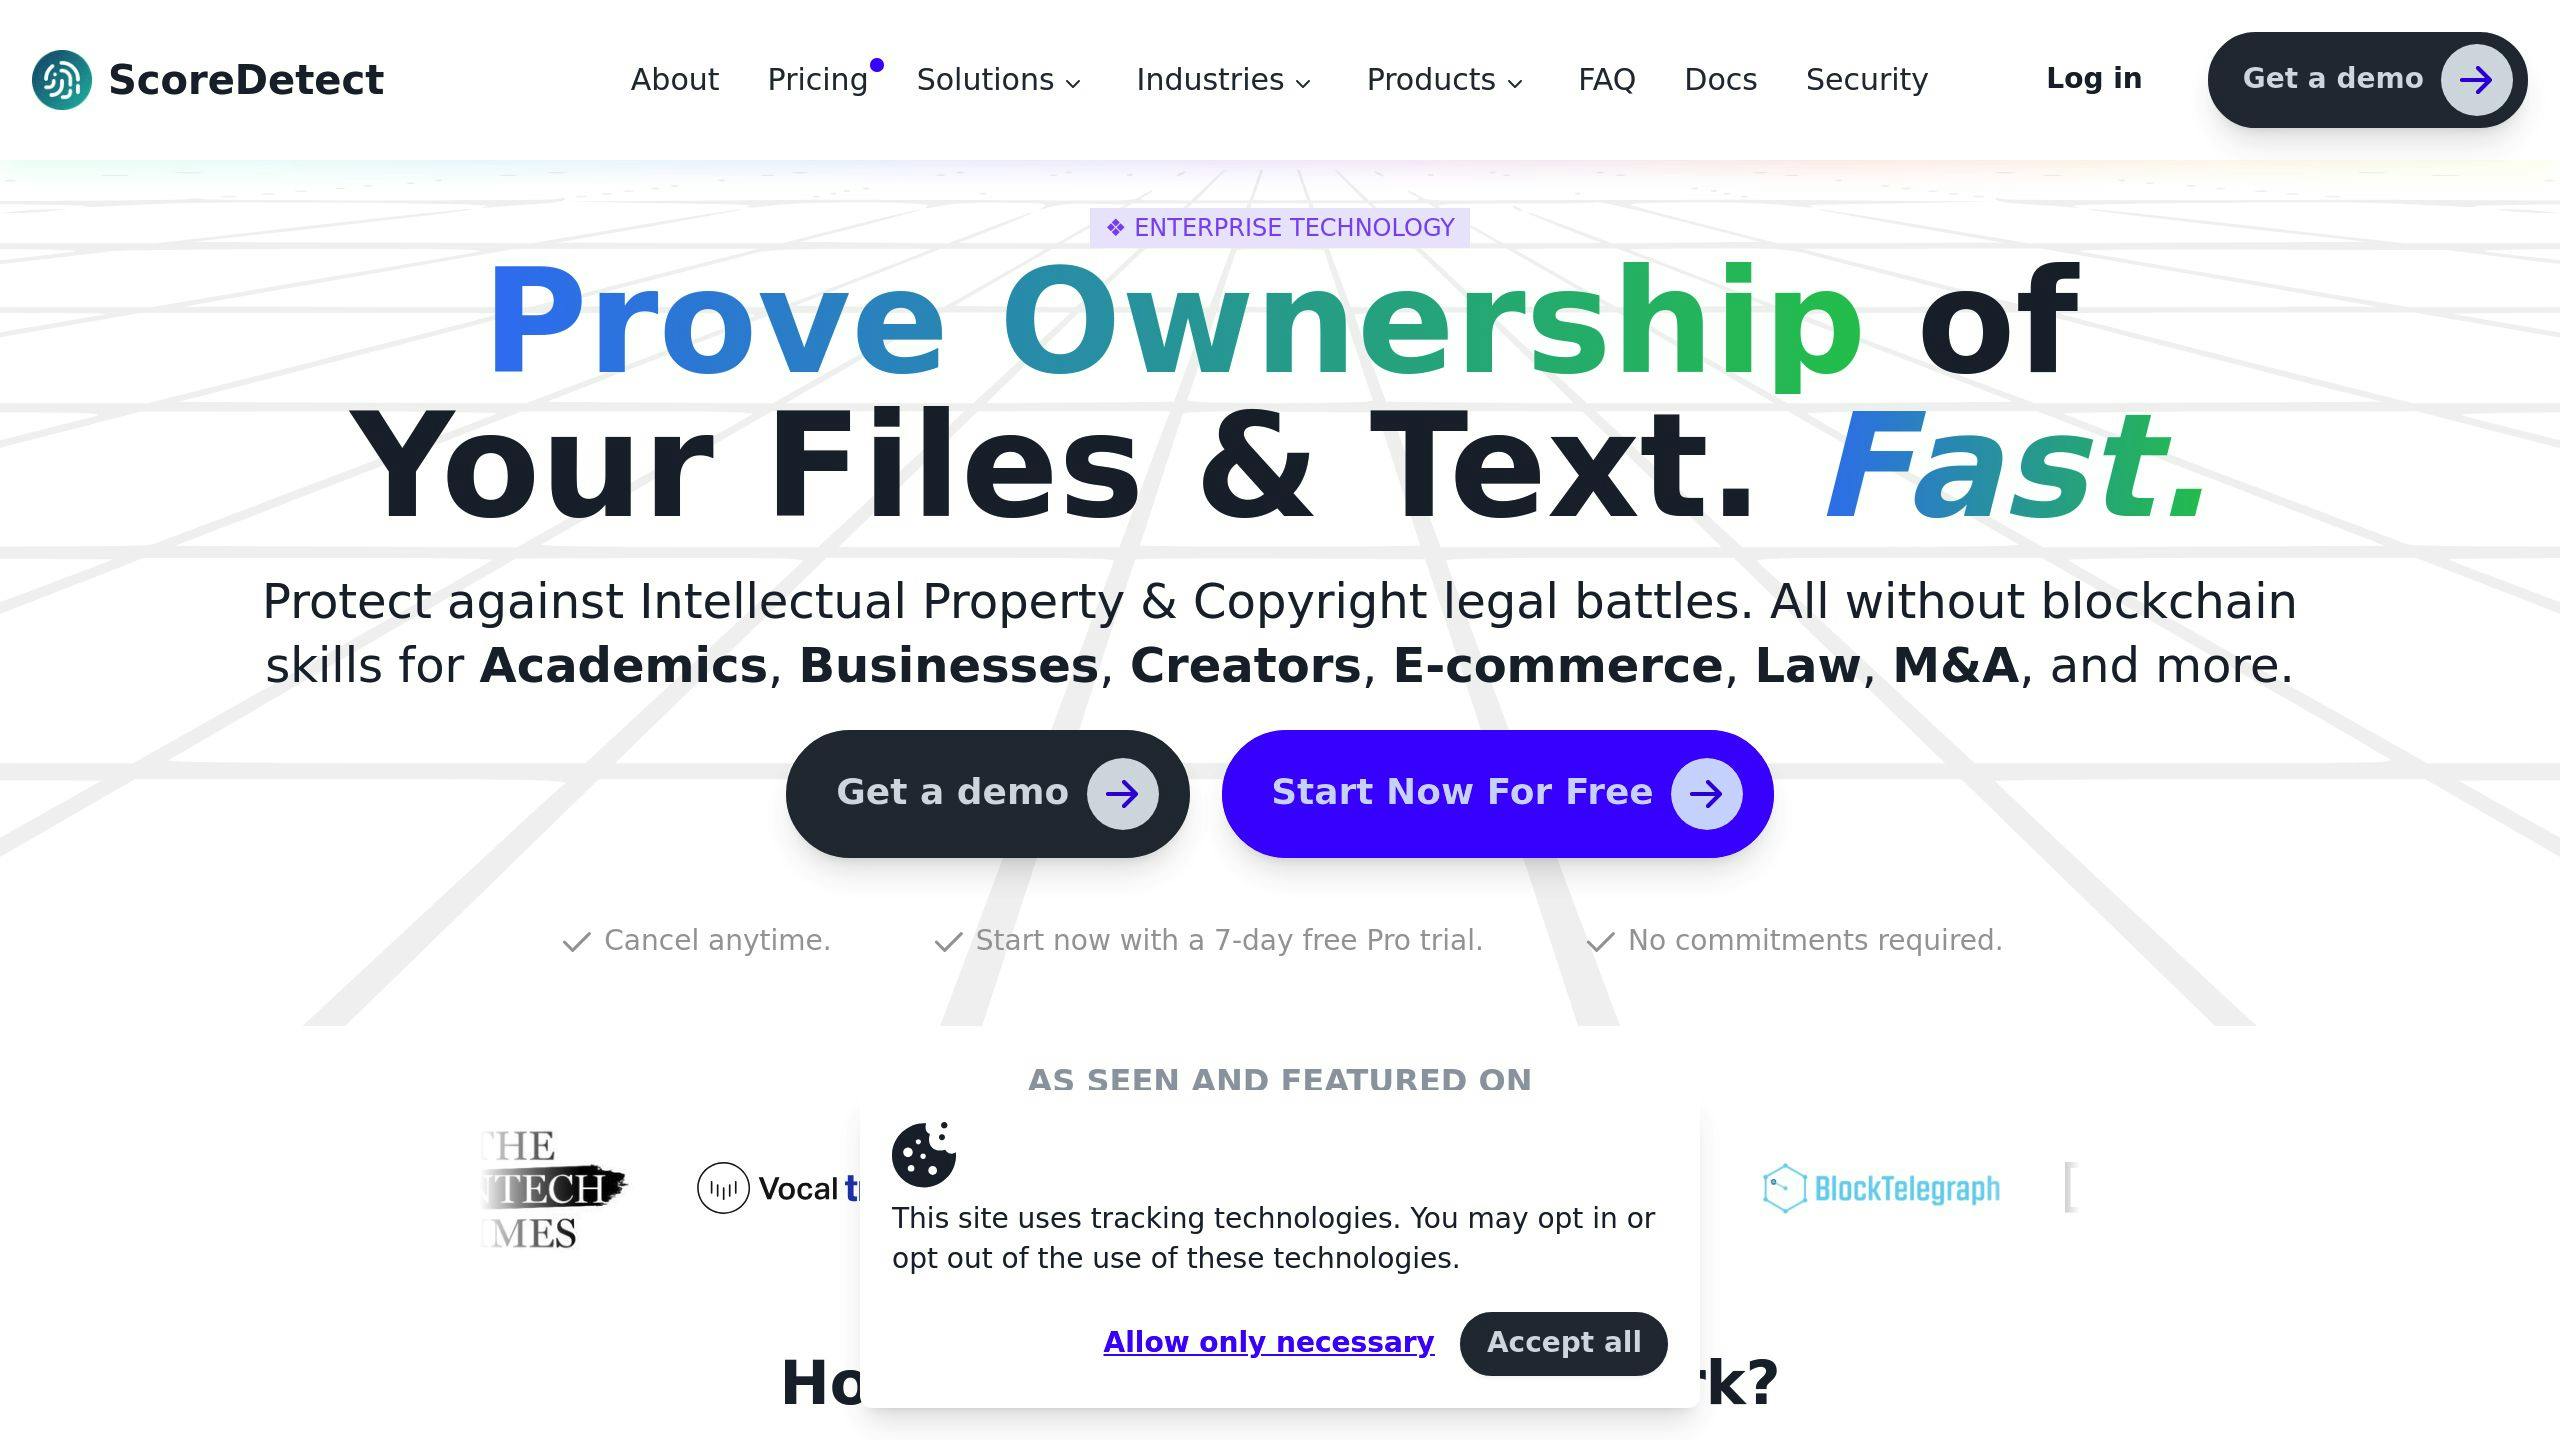This screenshot has height=1440, width=2560.
Task: Open the About menu item
Action: [675, 79]
